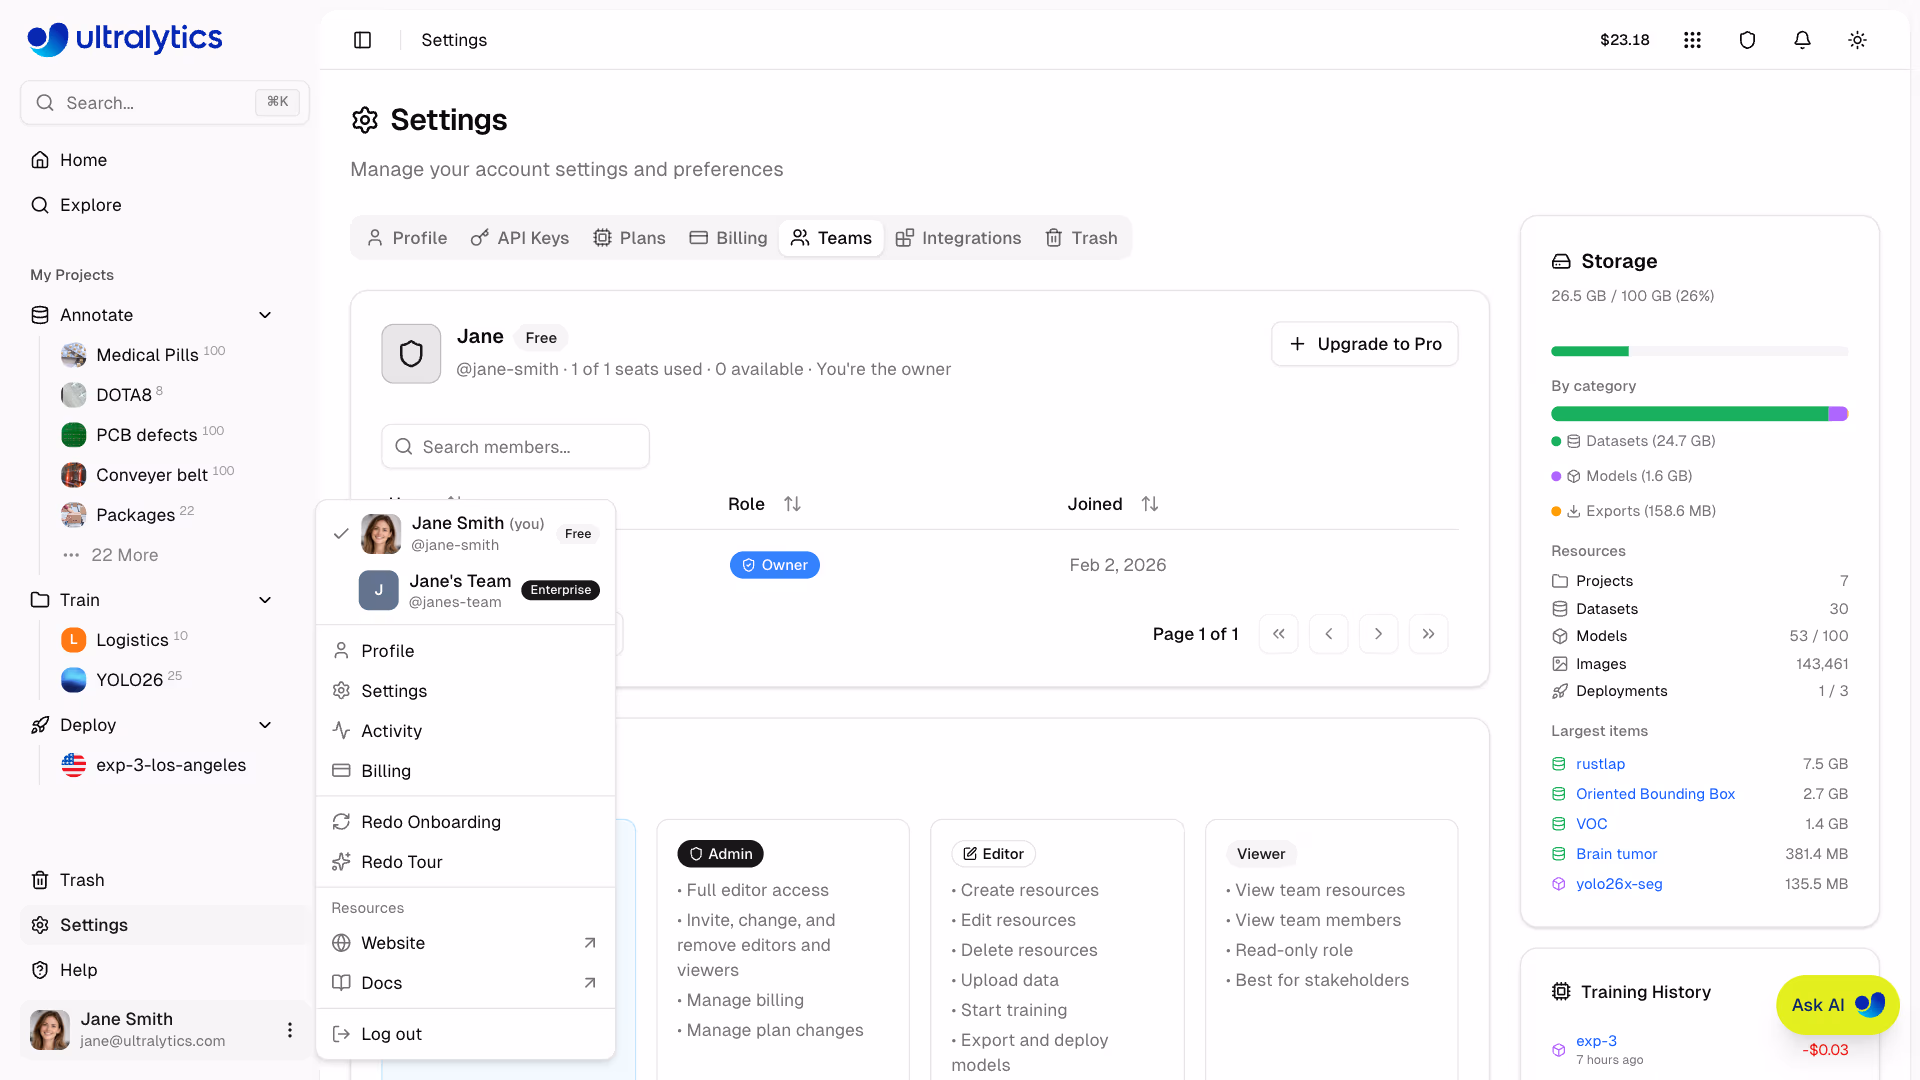Open the YOLO26 project icon
1920x1080 pixels.
coord(74,680)
